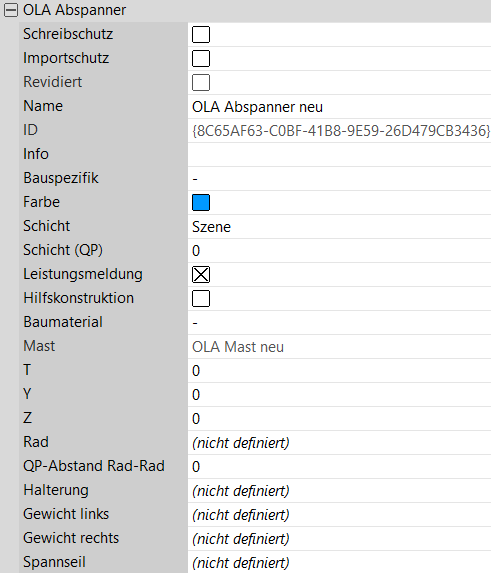
Task: Enable the Hilfskonstruktion checkbox
Action: point(201,299)
